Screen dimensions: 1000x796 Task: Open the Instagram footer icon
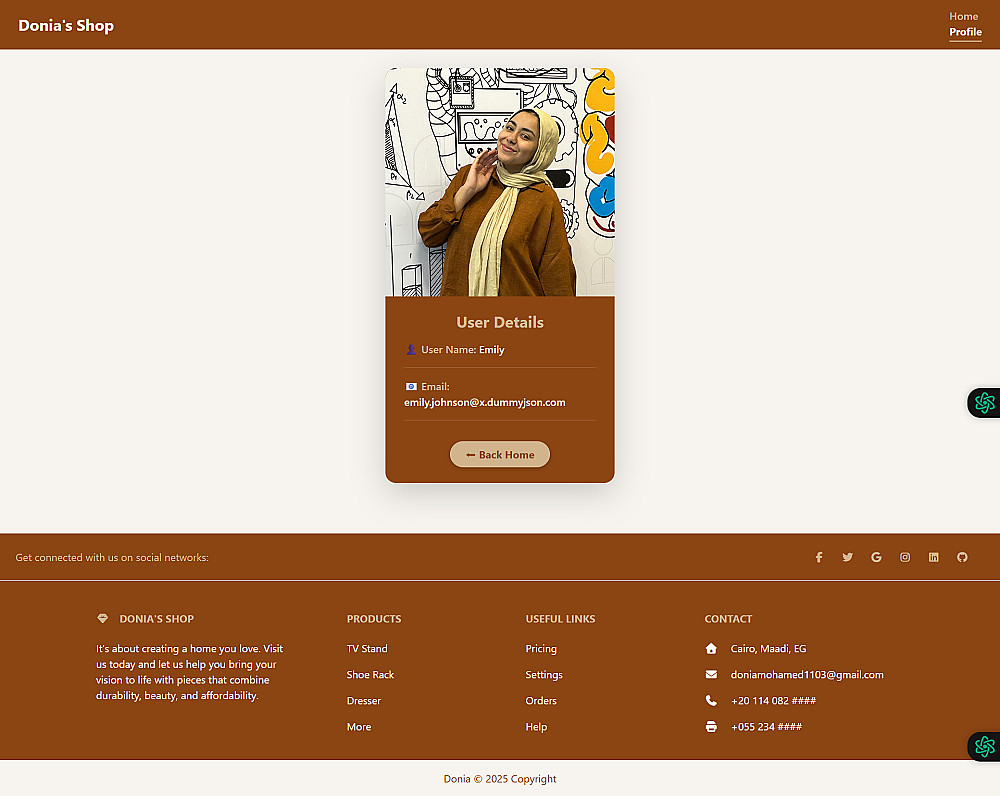(905, 557)
